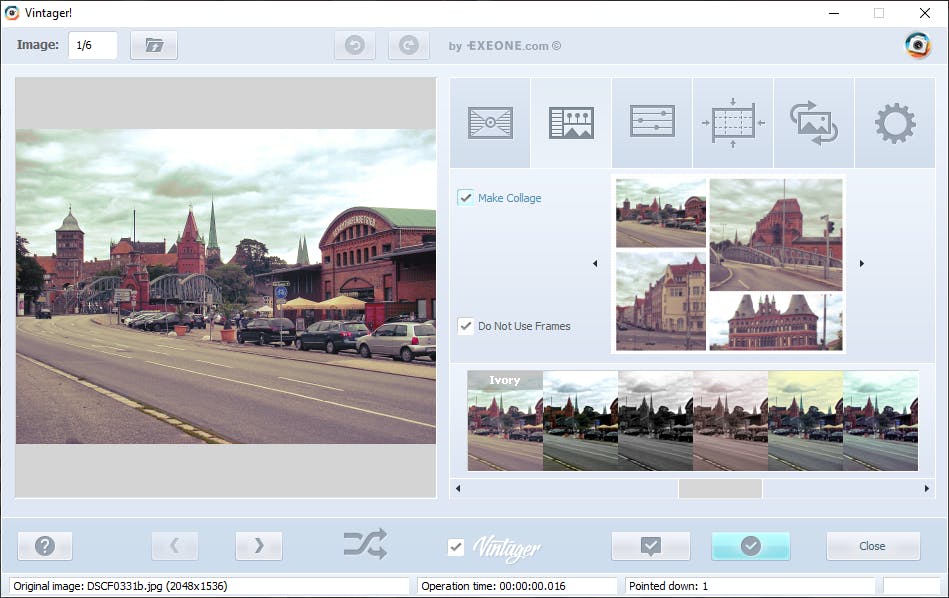
Task: Select the pale pinkish filter thumbnail
Action: coord(731,421)
